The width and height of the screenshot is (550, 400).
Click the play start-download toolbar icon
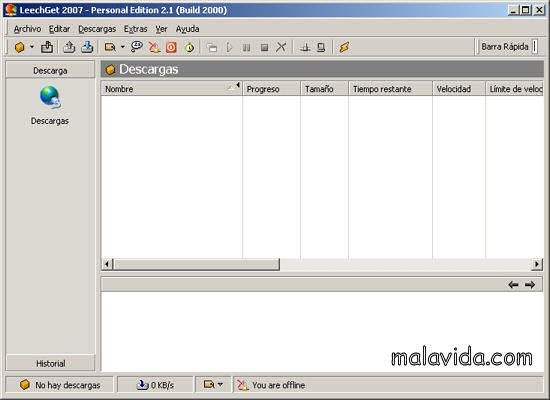[229, 47]
